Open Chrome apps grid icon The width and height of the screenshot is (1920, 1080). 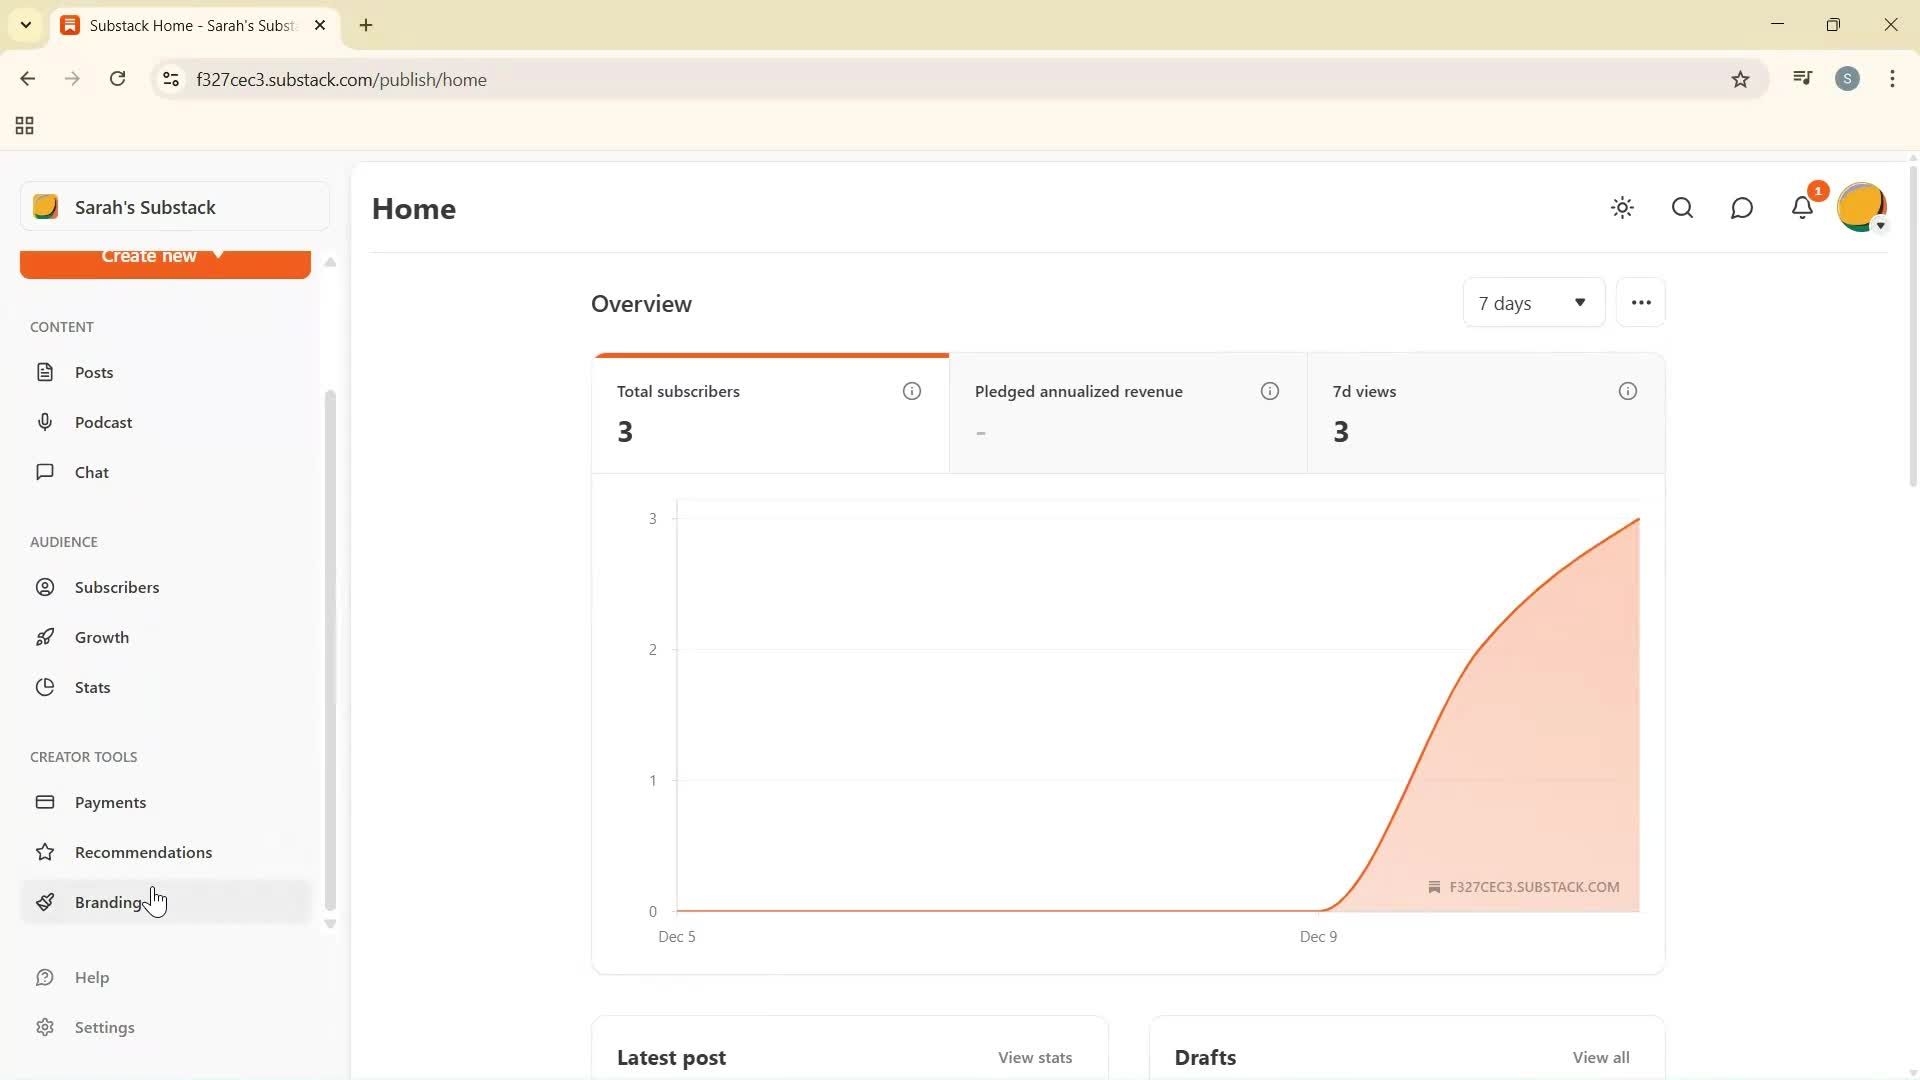coord(25,126)
